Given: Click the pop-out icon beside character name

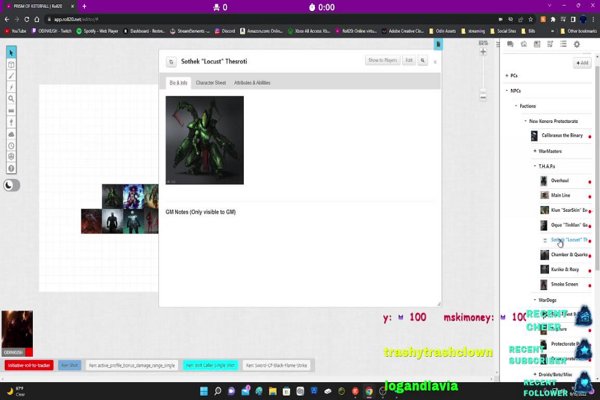Looking at the screenshot, I should [171, 62].
